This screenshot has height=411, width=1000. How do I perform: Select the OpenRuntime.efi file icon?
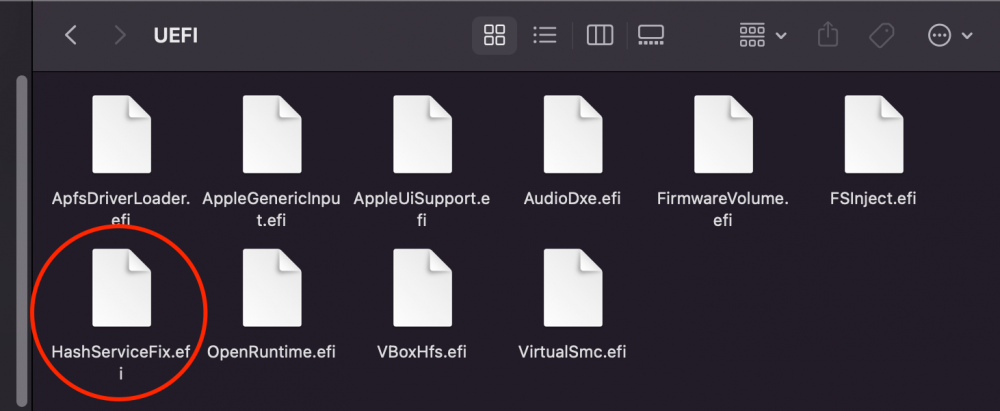click(272, 288)
